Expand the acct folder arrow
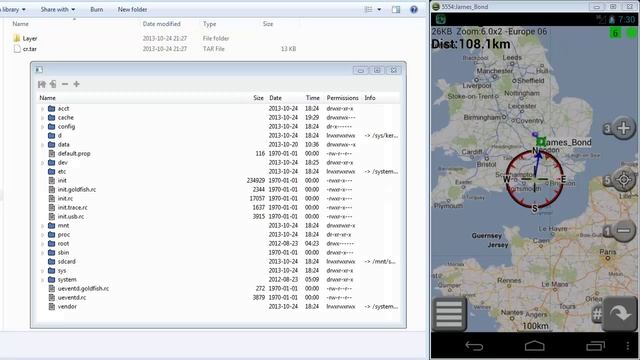640x360 pixels. pyautogui.click(x=42, y=109)
